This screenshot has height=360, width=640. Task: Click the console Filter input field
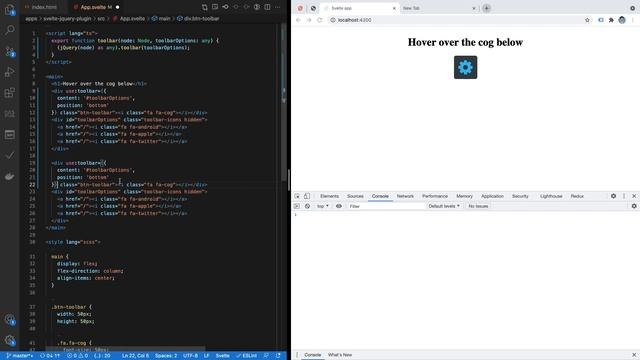click(386, 206)
